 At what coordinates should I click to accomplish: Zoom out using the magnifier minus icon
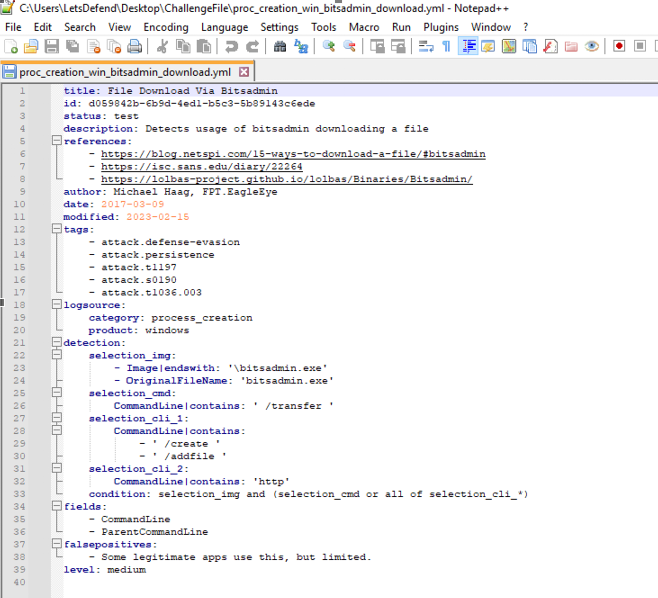coord(349,46)
